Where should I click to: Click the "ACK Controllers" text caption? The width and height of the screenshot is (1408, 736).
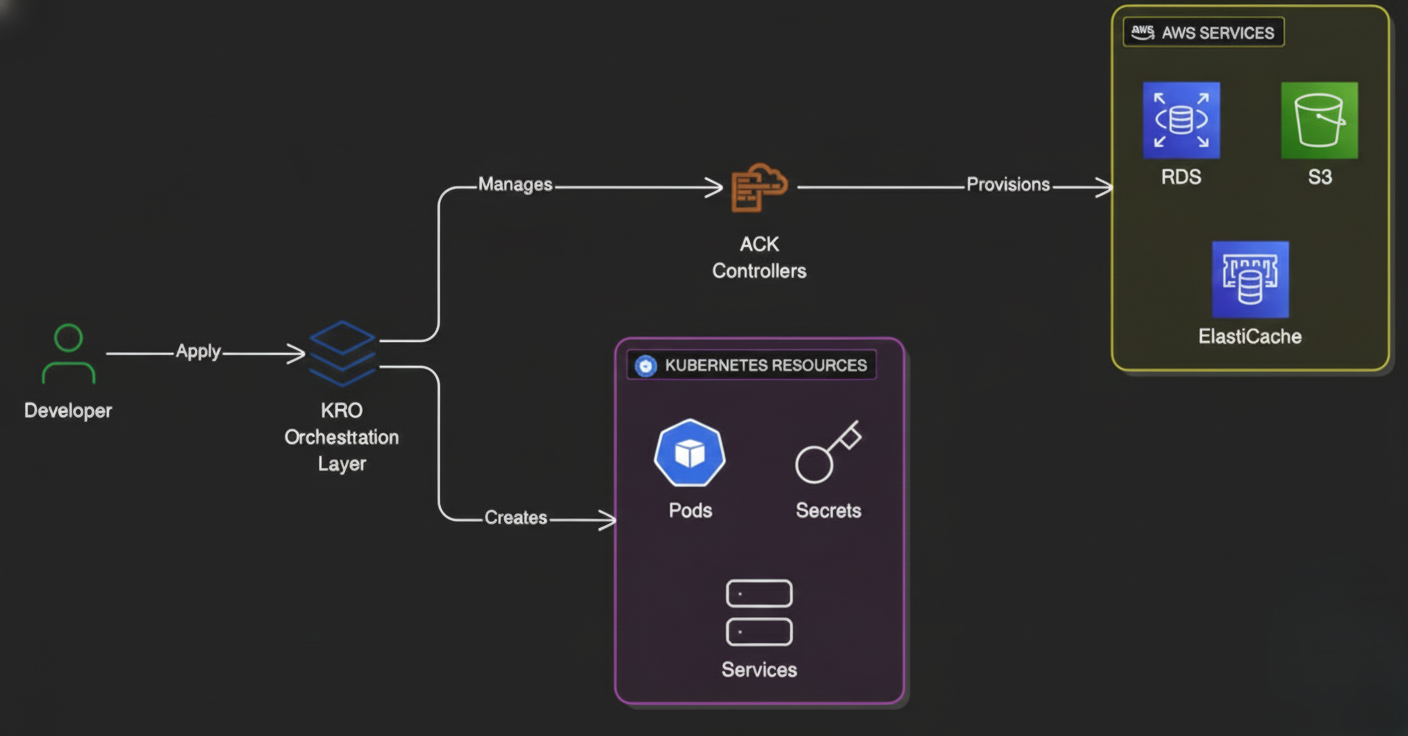click(759, 257)
